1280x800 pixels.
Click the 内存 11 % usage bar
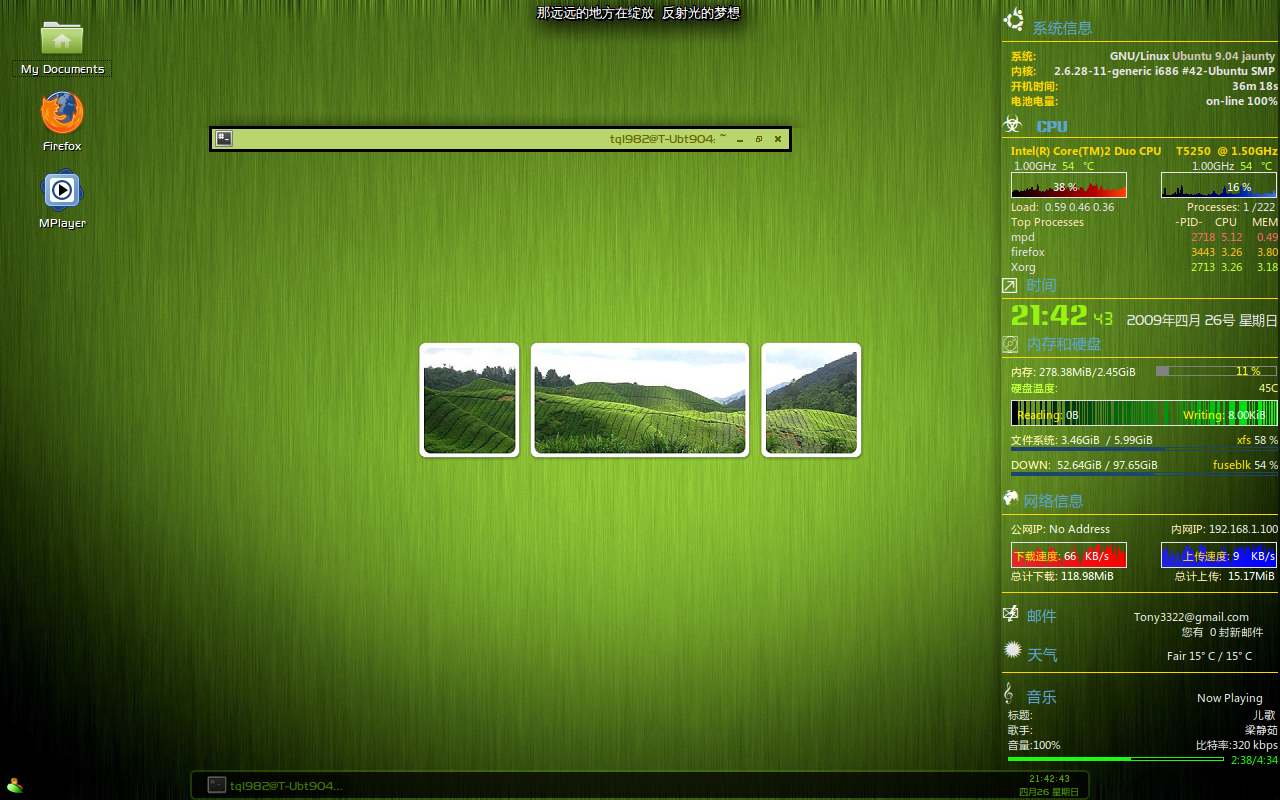tap(1216, 371)
